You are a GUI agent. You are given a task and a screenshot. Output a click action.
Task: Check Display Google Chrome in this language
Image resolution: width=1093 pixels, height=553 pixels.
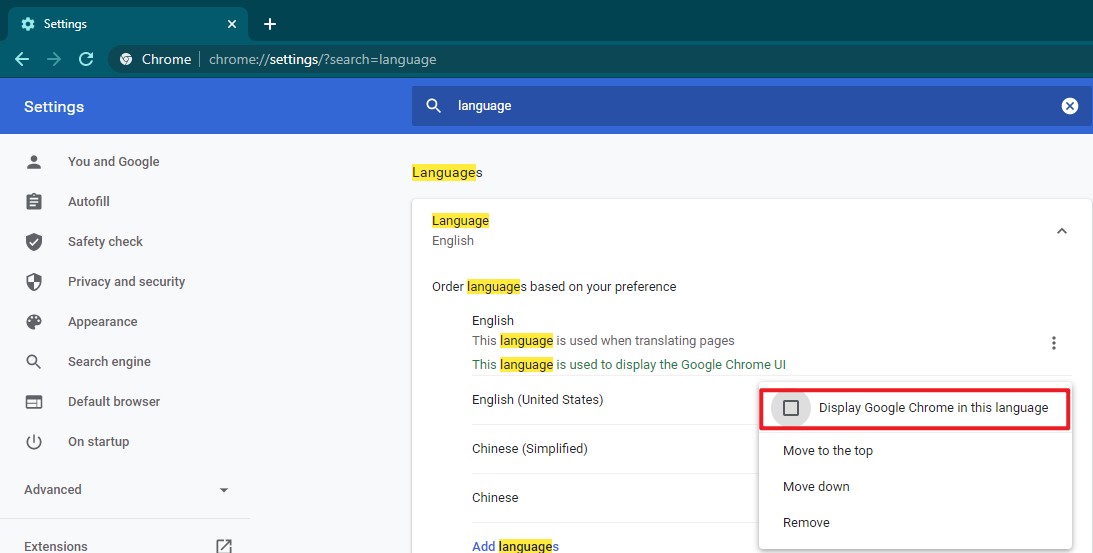click(790, 408)
